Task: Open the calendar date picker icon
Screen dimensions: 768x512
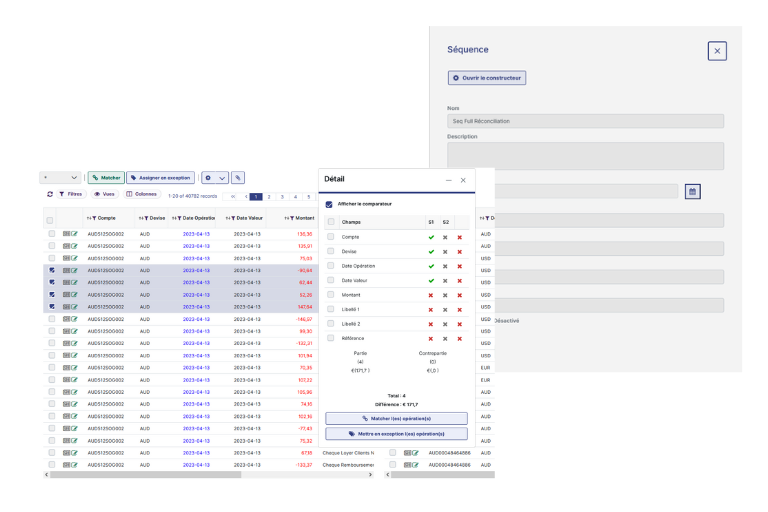Action: tap(693, 192)
